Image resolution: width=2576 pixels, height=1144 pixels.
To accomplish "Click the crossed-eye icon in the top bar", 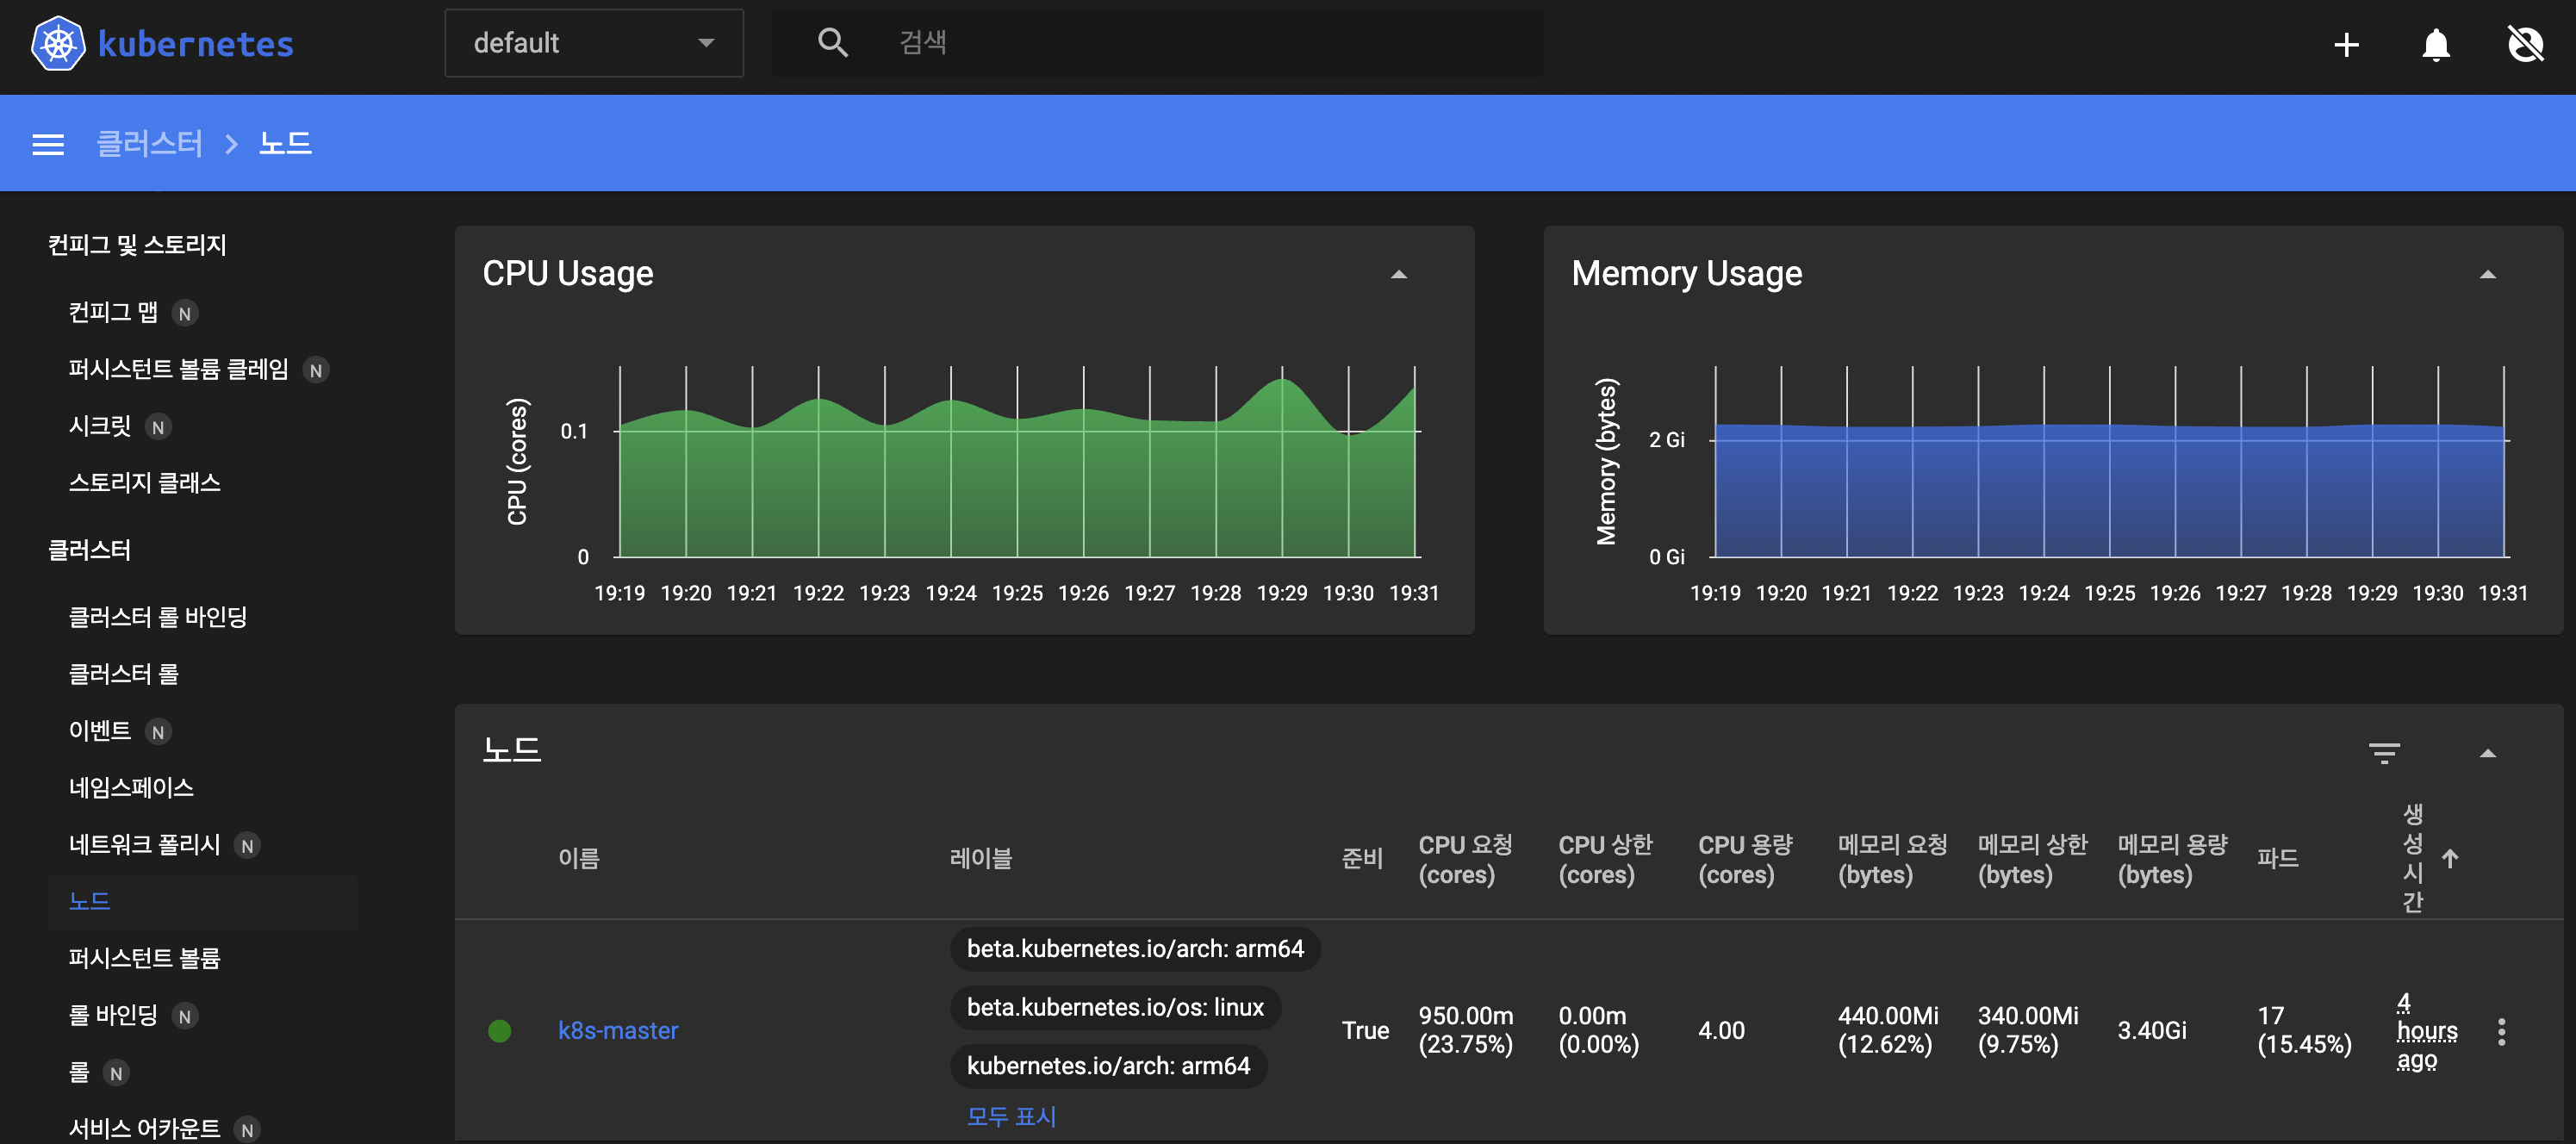I will (x=2524, y=44).
